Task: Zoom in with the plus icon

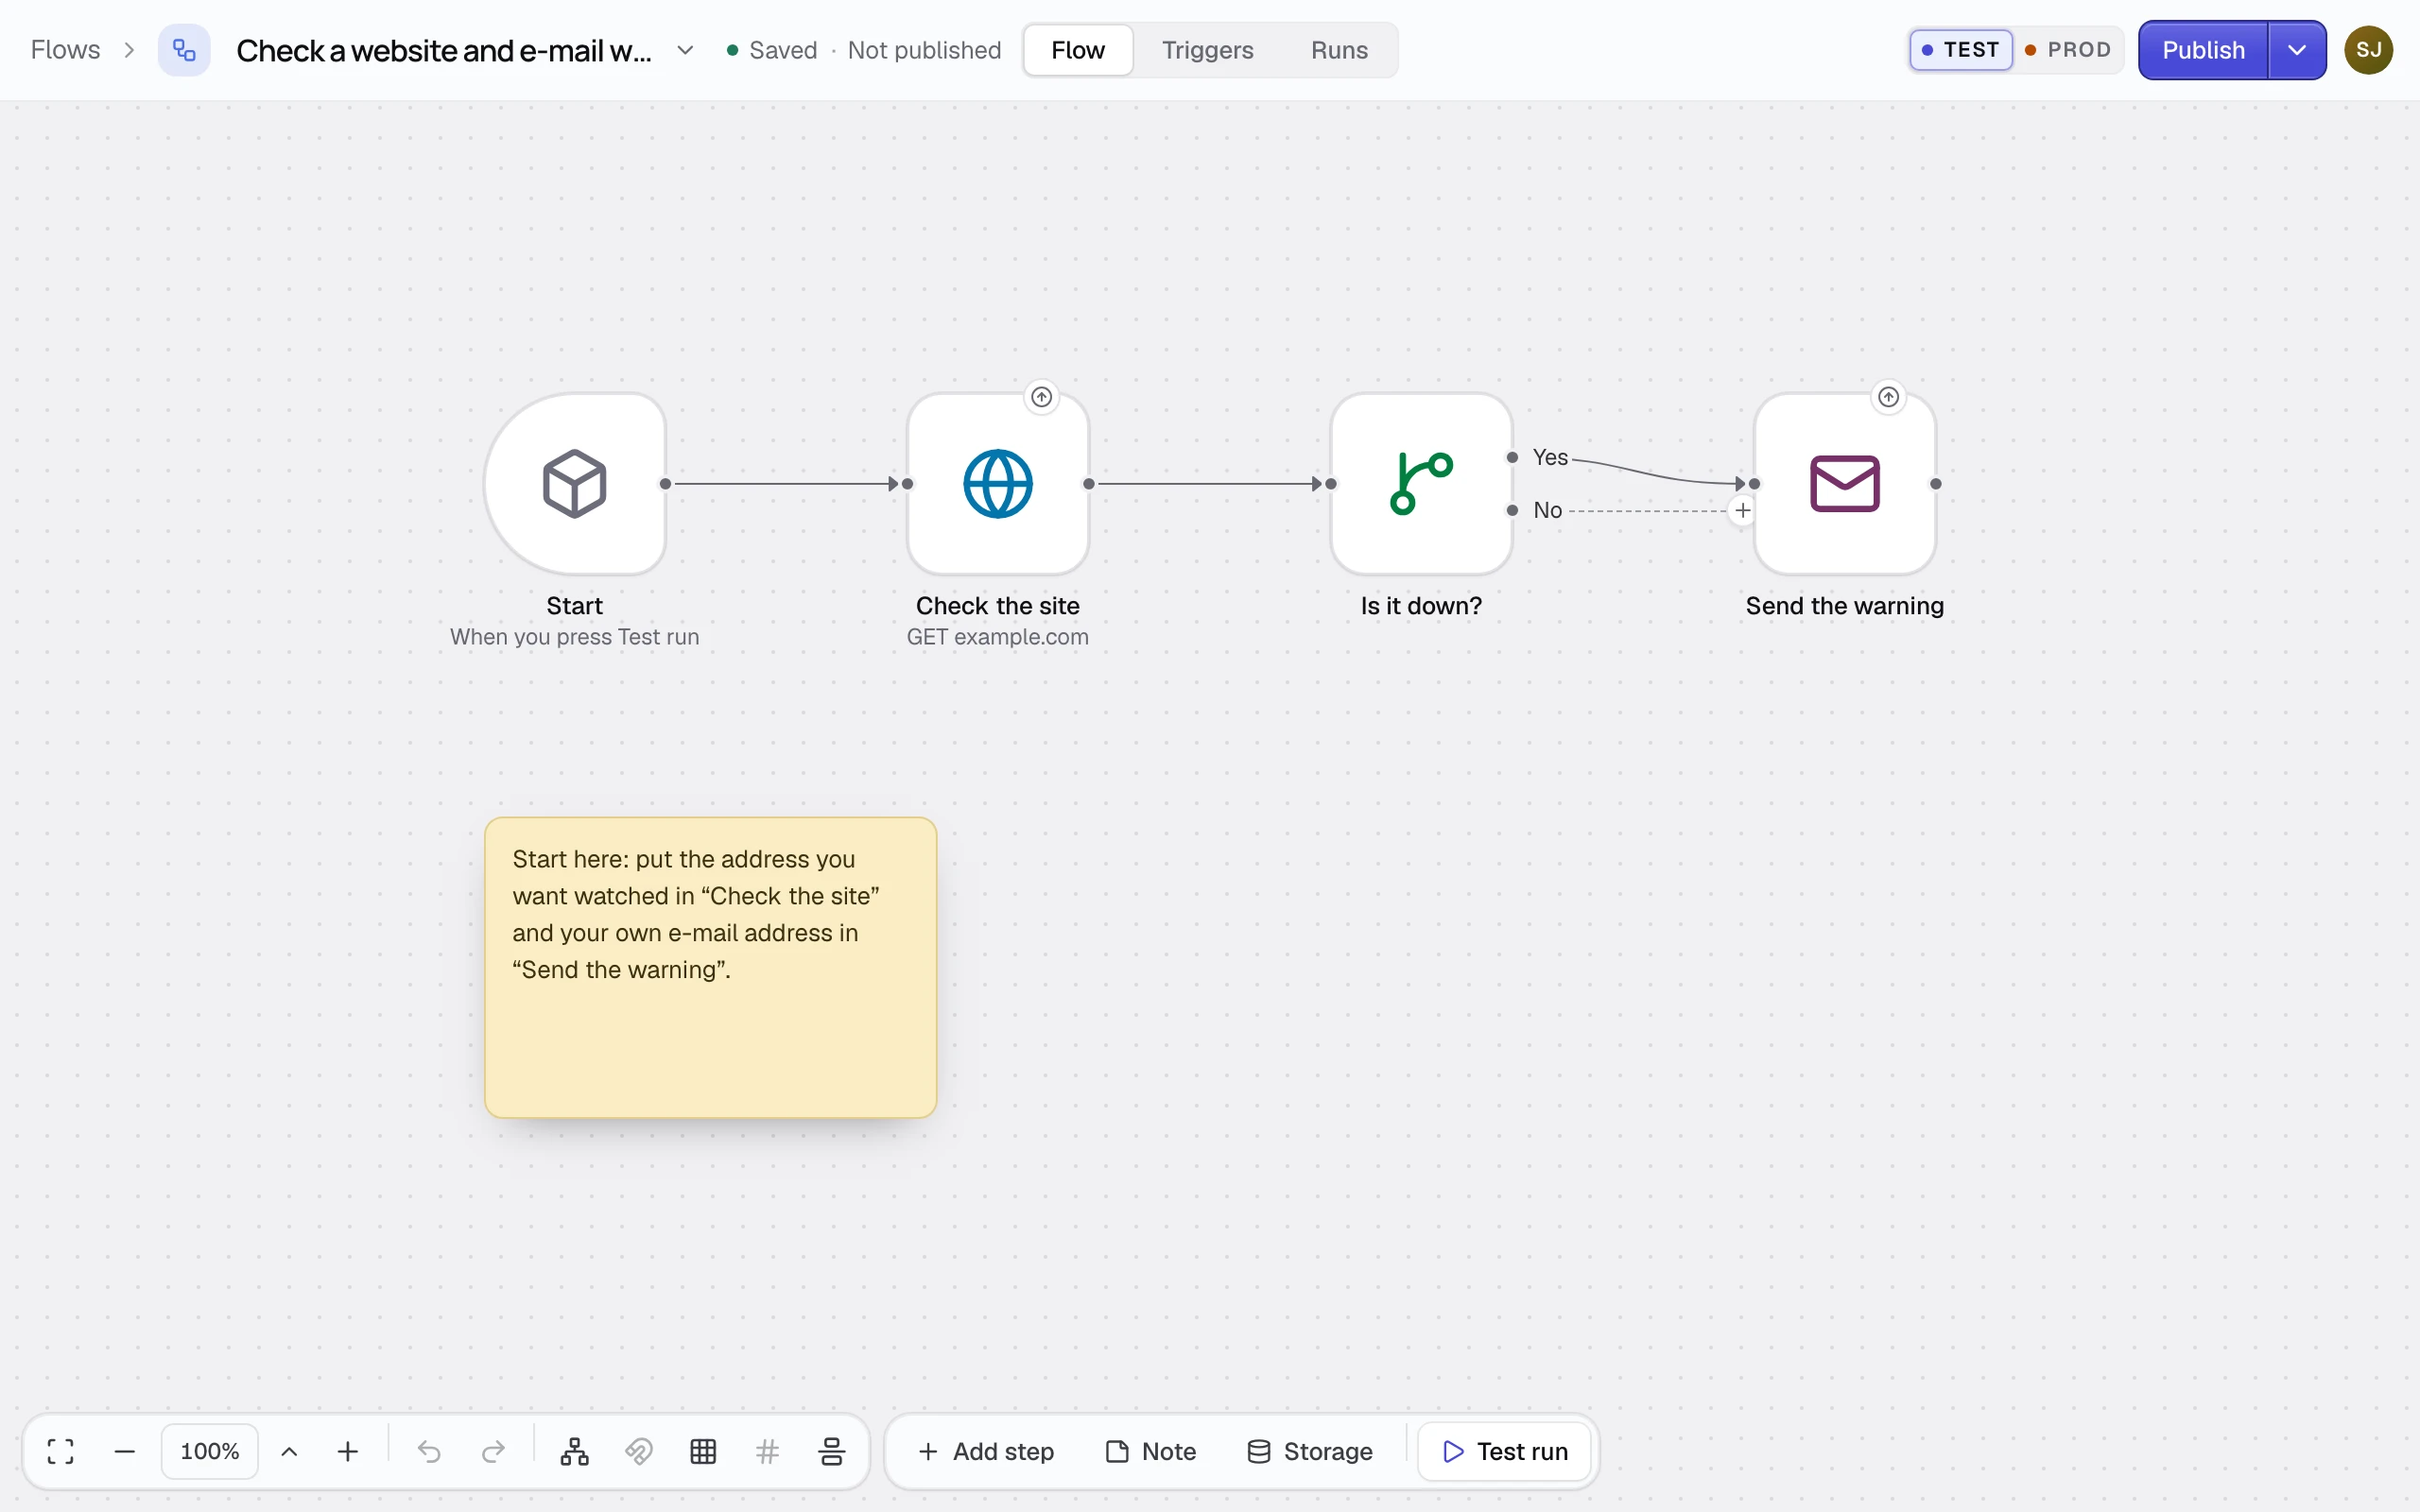Action: tap(348, 1451)
